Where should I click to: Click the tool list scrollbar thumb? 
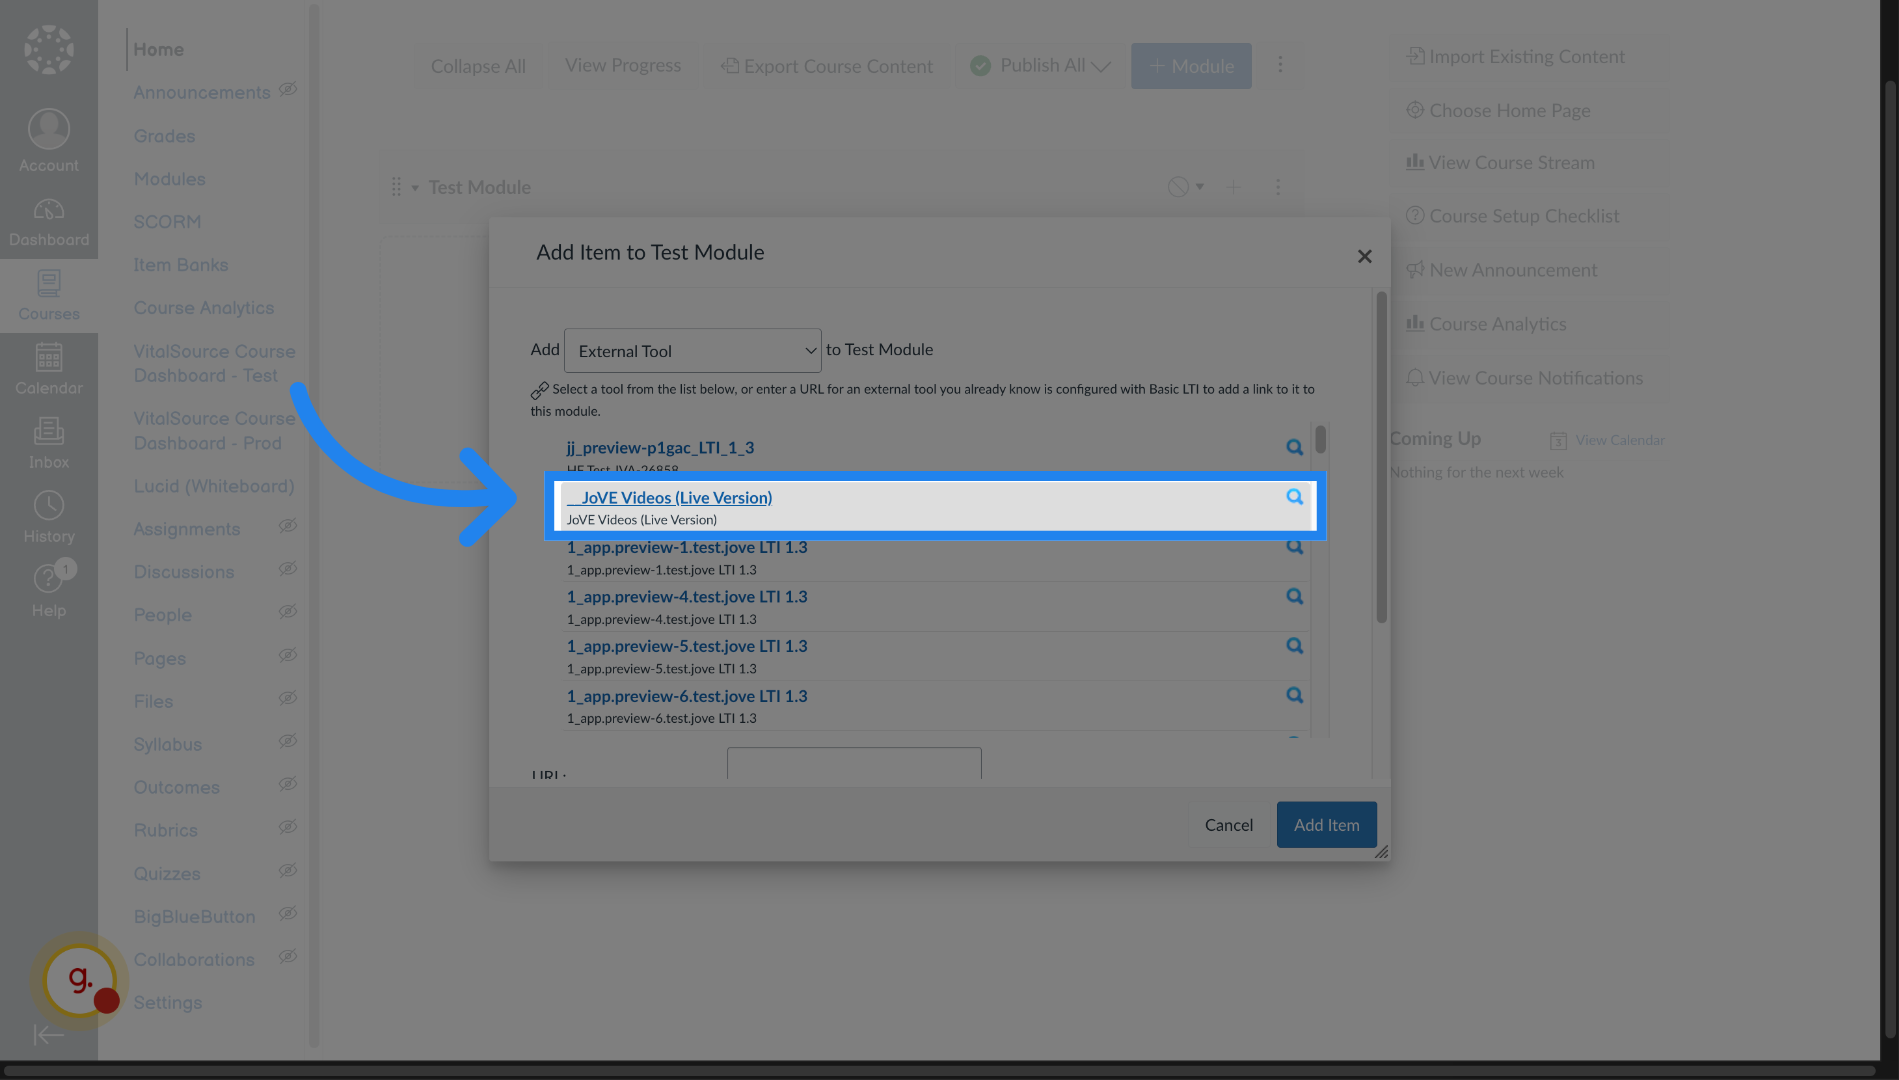point(1320,439)
